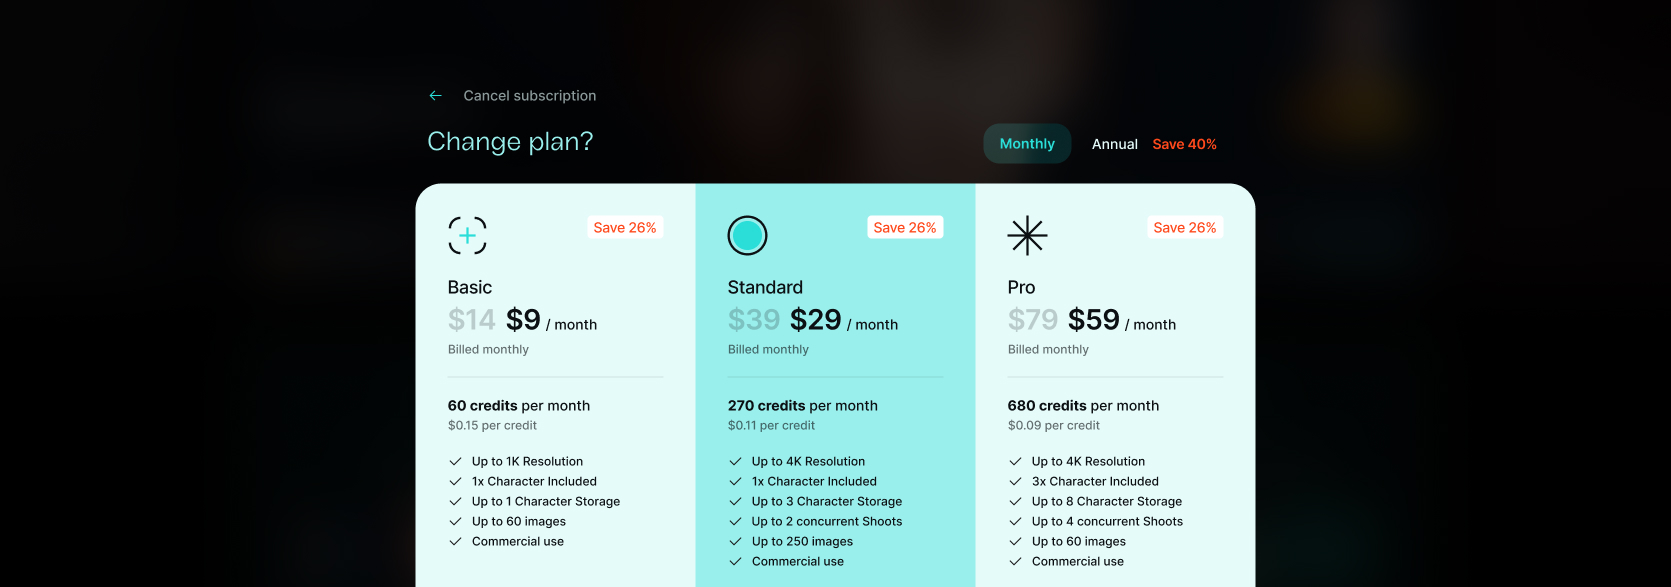
Task: Click Save 26% badge on Pro plan
Action: (x=1185, y=228)
